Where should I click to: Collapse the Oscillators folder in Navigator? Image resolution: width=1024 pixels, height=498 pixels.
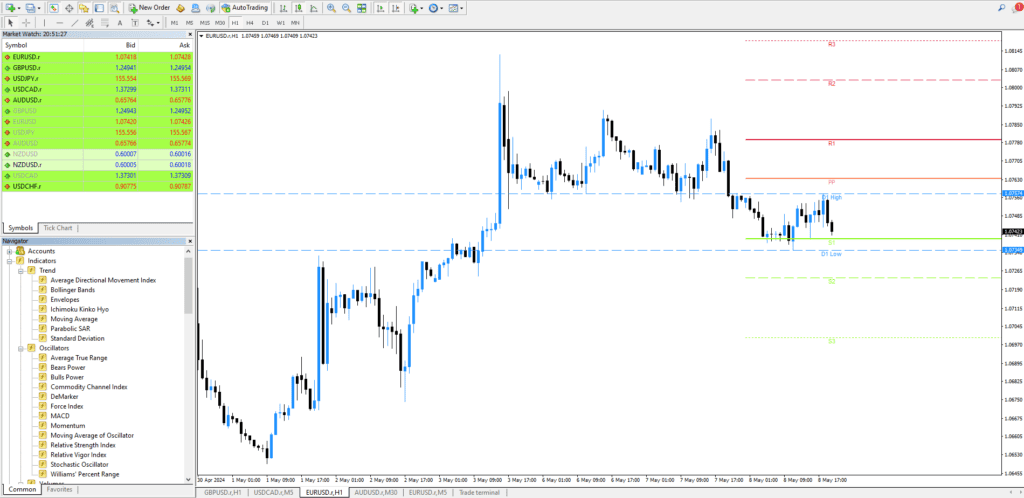pyautogui.click(x=20, y=347)
